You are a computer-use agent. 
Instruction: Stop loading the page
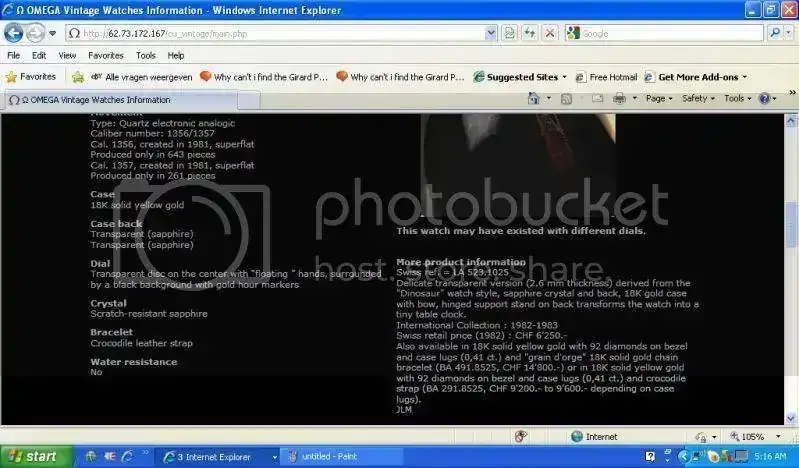[550, 34]
